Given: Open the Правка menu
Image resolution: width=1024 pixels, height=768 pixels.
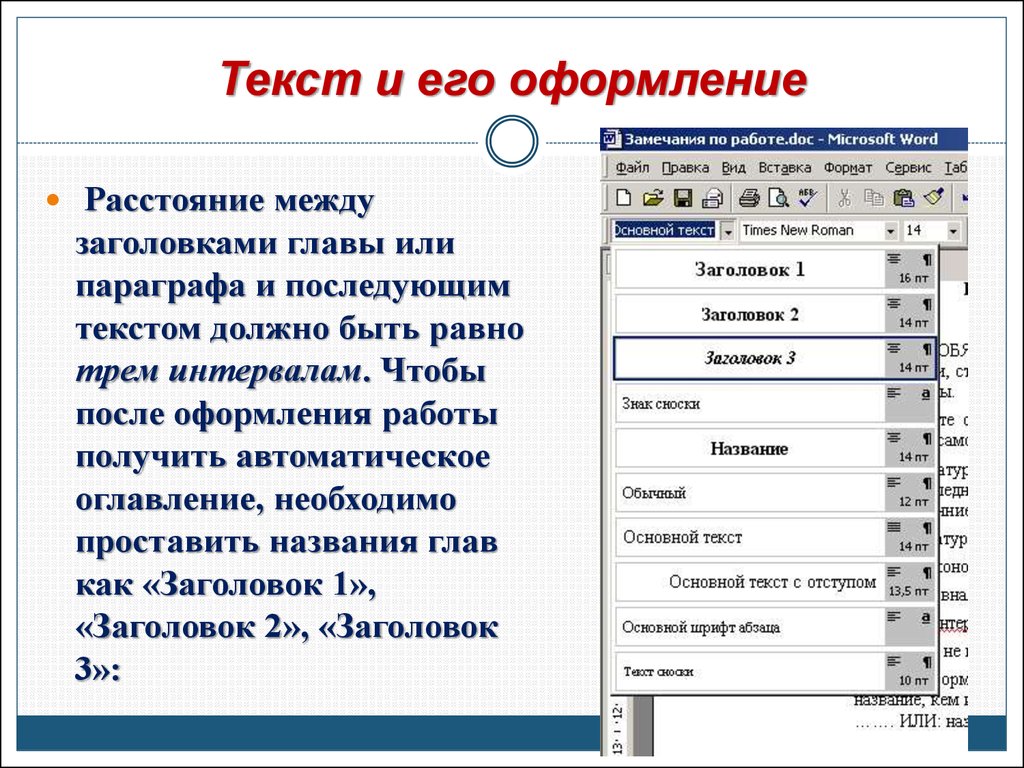Looking at the screenshot, I should pos(685,168).
